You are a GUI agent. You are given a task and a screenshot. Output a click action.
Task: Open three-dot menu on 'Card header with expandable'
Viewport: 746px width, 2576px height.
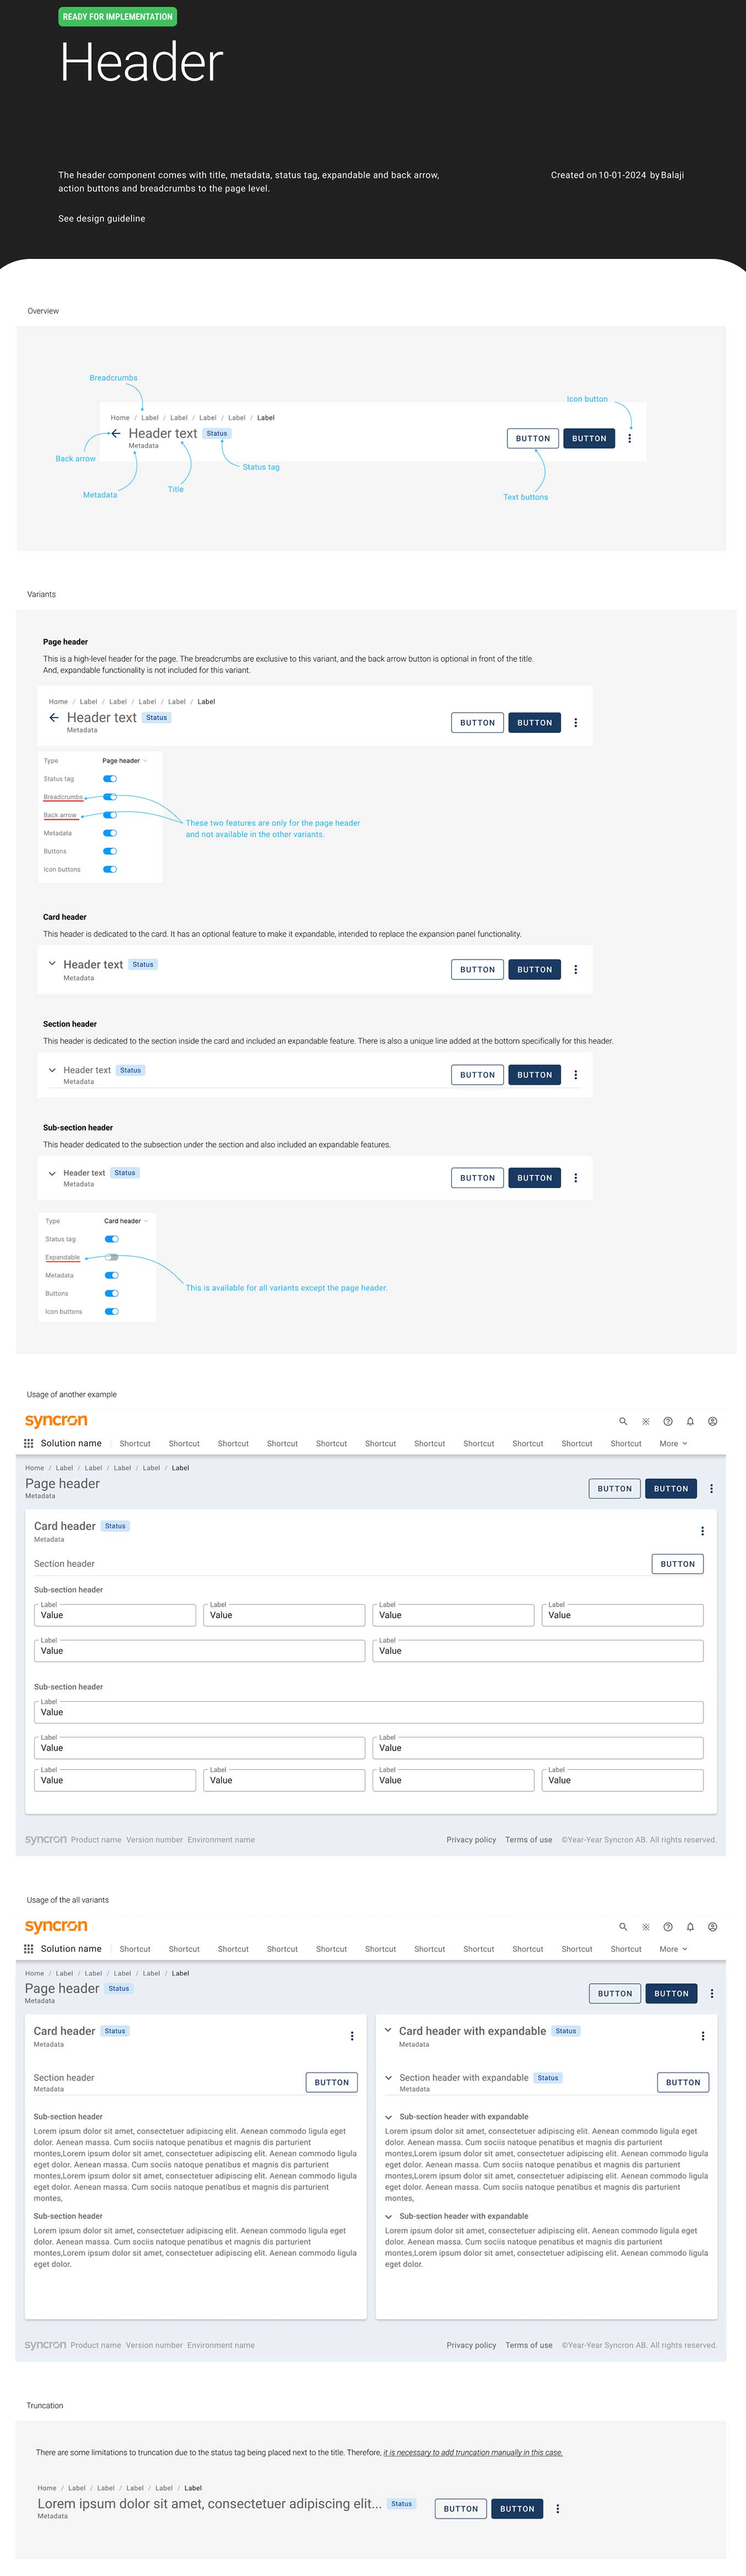coord(703,2036)
